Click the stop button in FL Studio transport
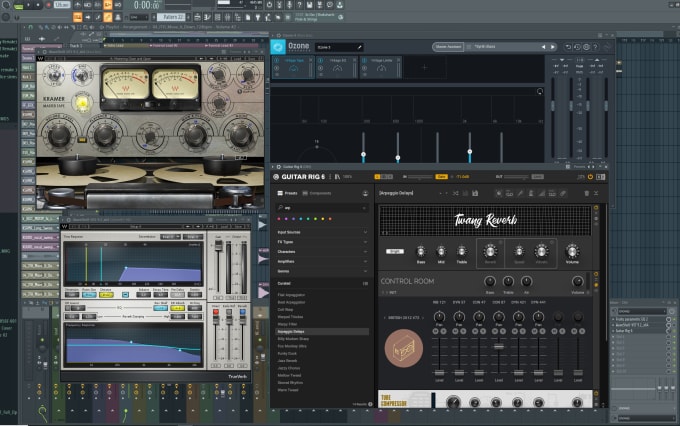Screen dimensions: 680x426 click(x=38, y=5)
